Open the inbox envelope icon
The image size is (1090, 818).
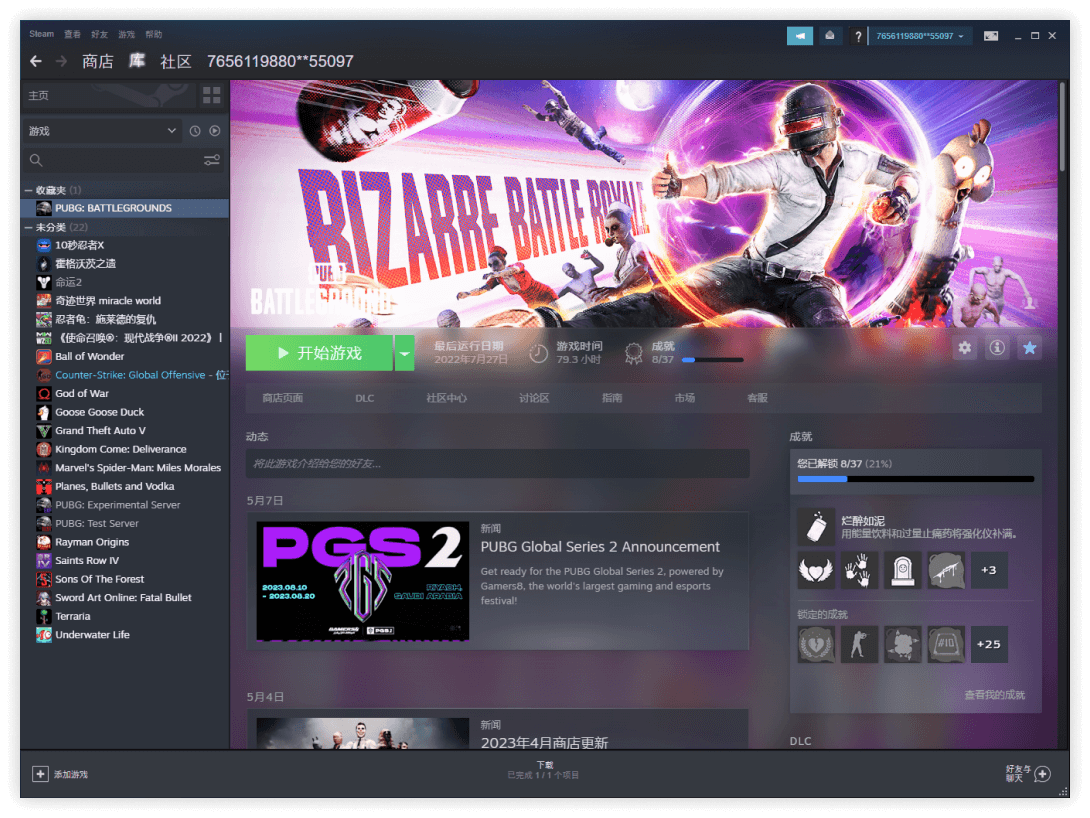830,36
